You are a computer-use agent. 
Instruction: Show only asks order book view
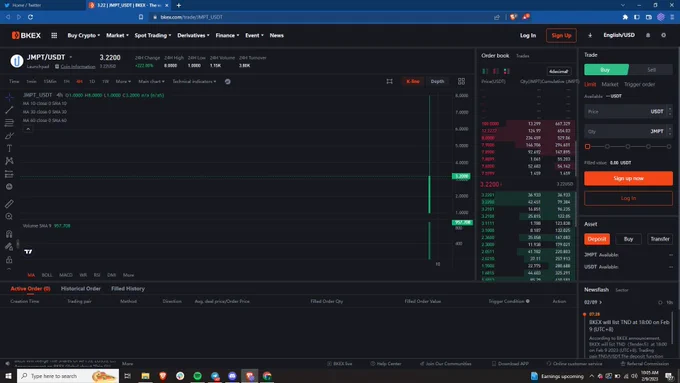point(496,71)
